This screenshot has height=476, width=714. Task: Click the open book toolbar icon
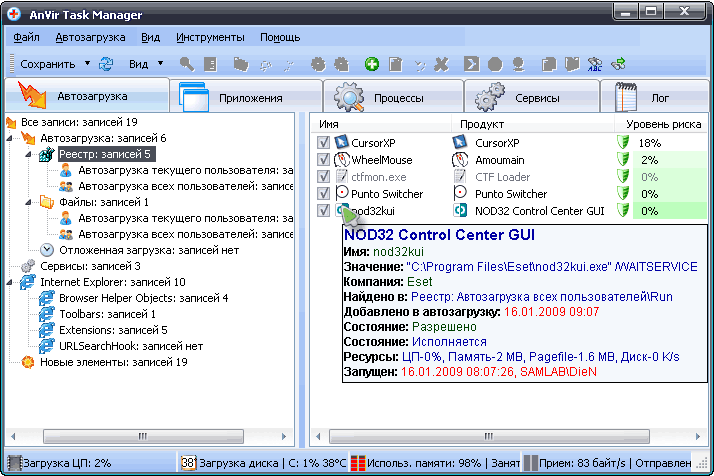tap(572, 64)
